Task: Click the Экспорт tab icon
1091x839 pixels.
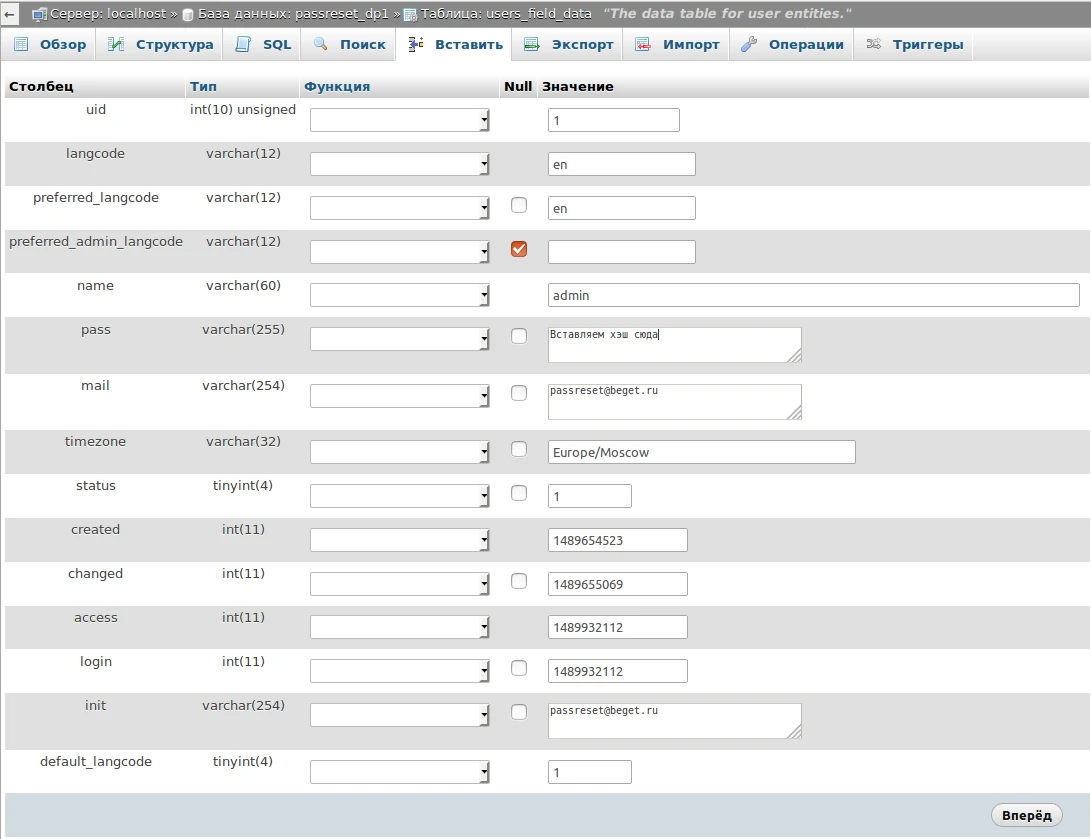Action: pos(532,45)
